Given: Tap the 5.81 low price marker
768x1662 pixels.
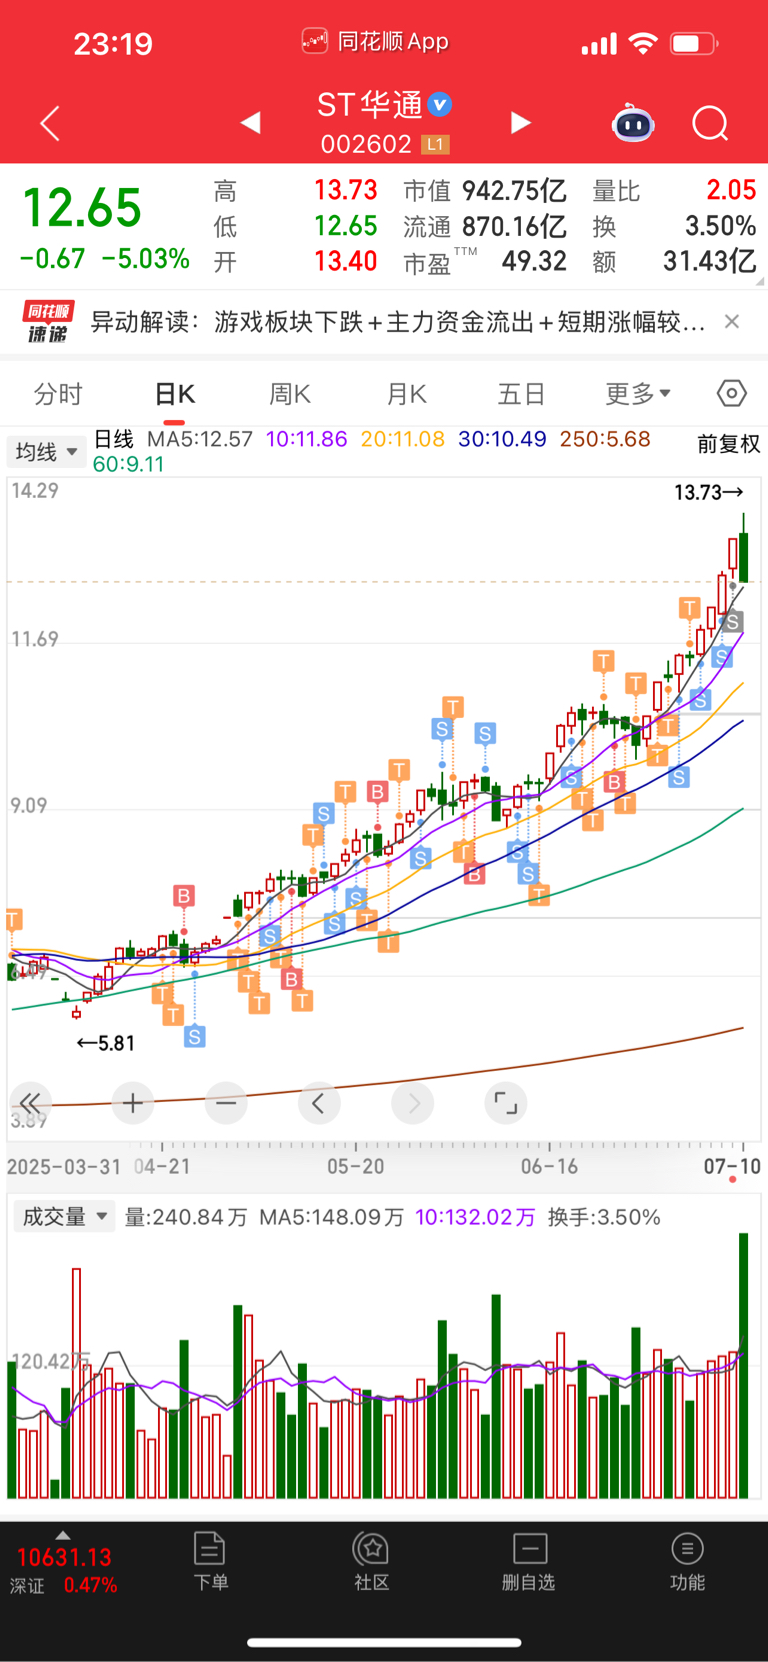Looking at the screenshot, I should tap(105, 1043).
